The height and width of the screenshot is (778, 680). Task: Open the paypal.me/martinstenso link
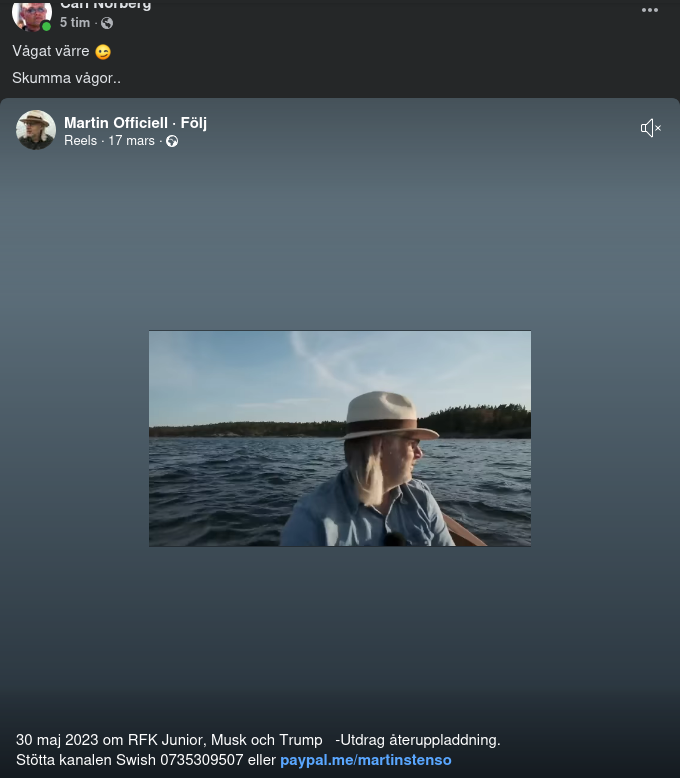pos(365,760)
